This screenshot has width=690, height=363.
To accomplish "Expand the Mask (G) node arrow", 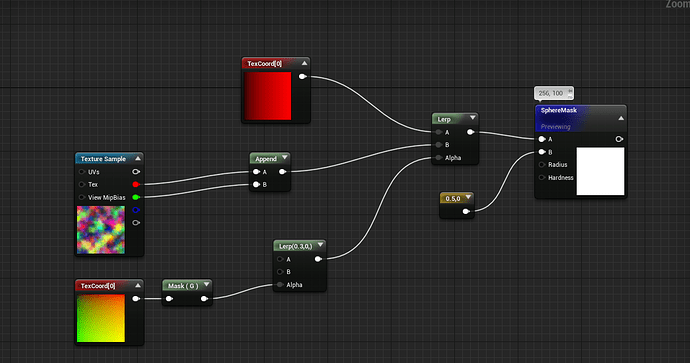I will tap(206, 285).
